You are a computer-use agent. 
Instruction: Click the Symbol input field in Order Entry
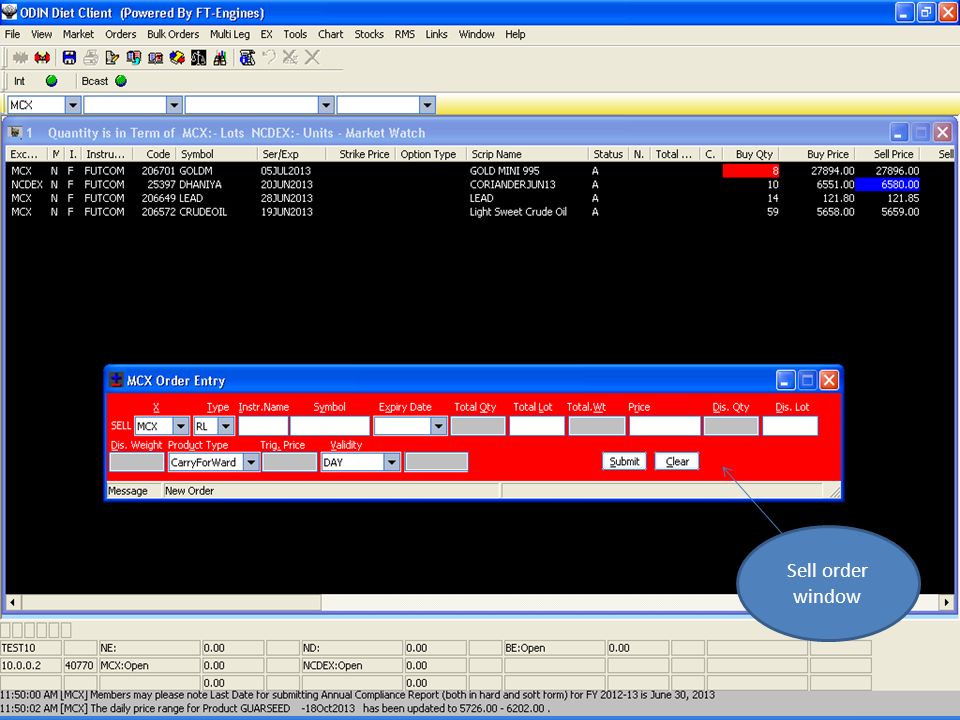point(330,426)
